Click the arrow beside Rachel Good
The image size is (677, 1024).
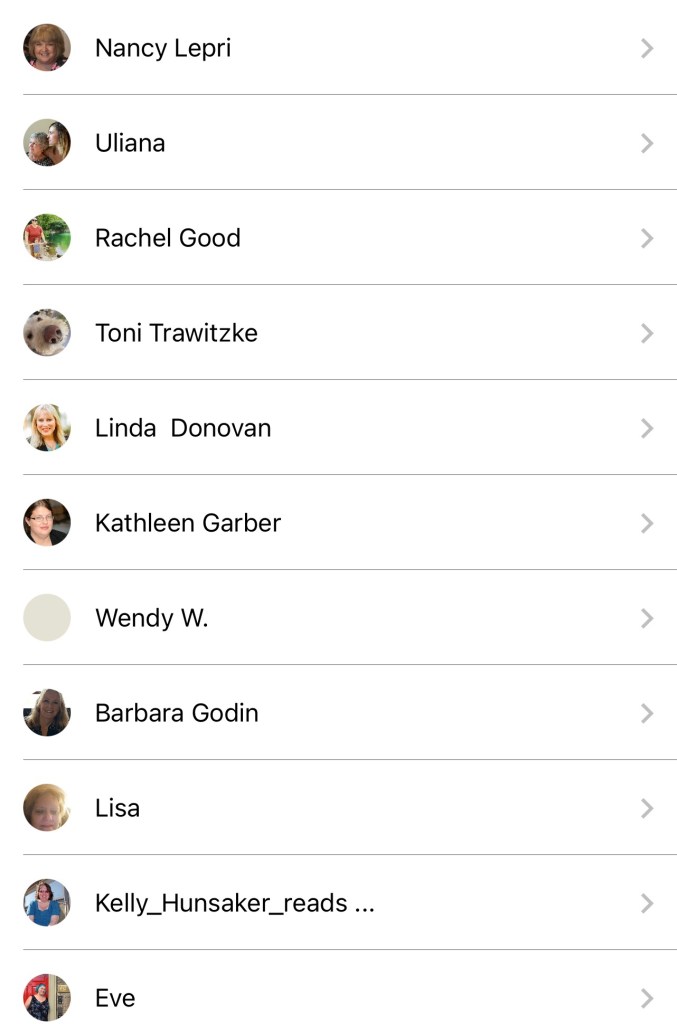pos(647,238)
